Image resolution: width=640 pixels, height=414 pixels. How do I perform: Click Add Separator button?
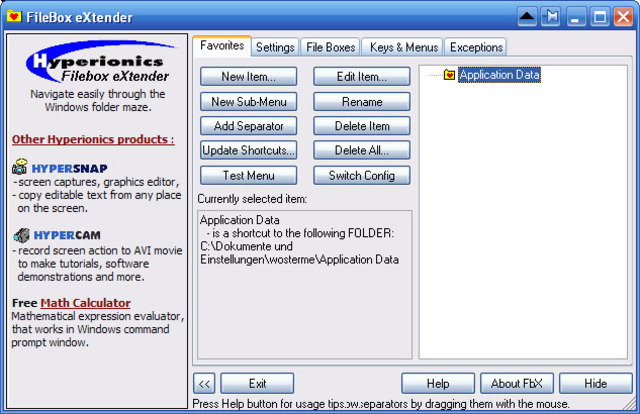pos(249,126)
